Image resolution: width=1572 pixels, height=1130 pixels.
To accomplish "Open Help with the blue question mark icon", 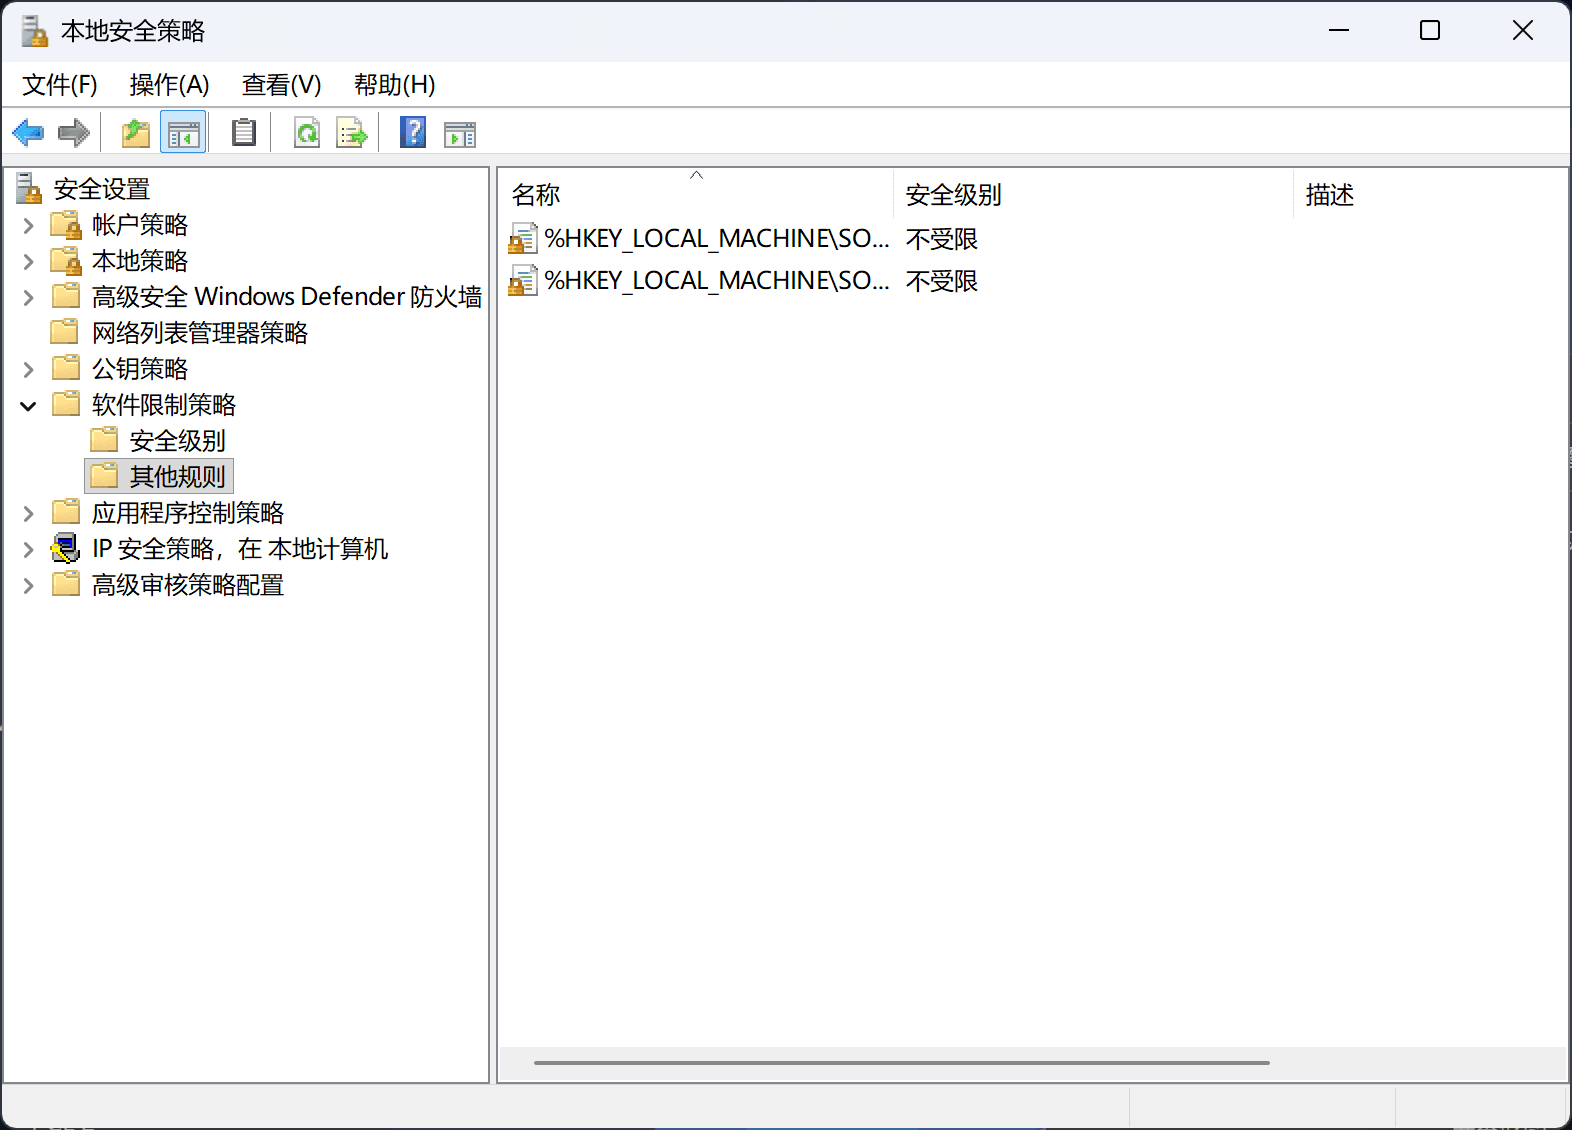I will point(412,133).
